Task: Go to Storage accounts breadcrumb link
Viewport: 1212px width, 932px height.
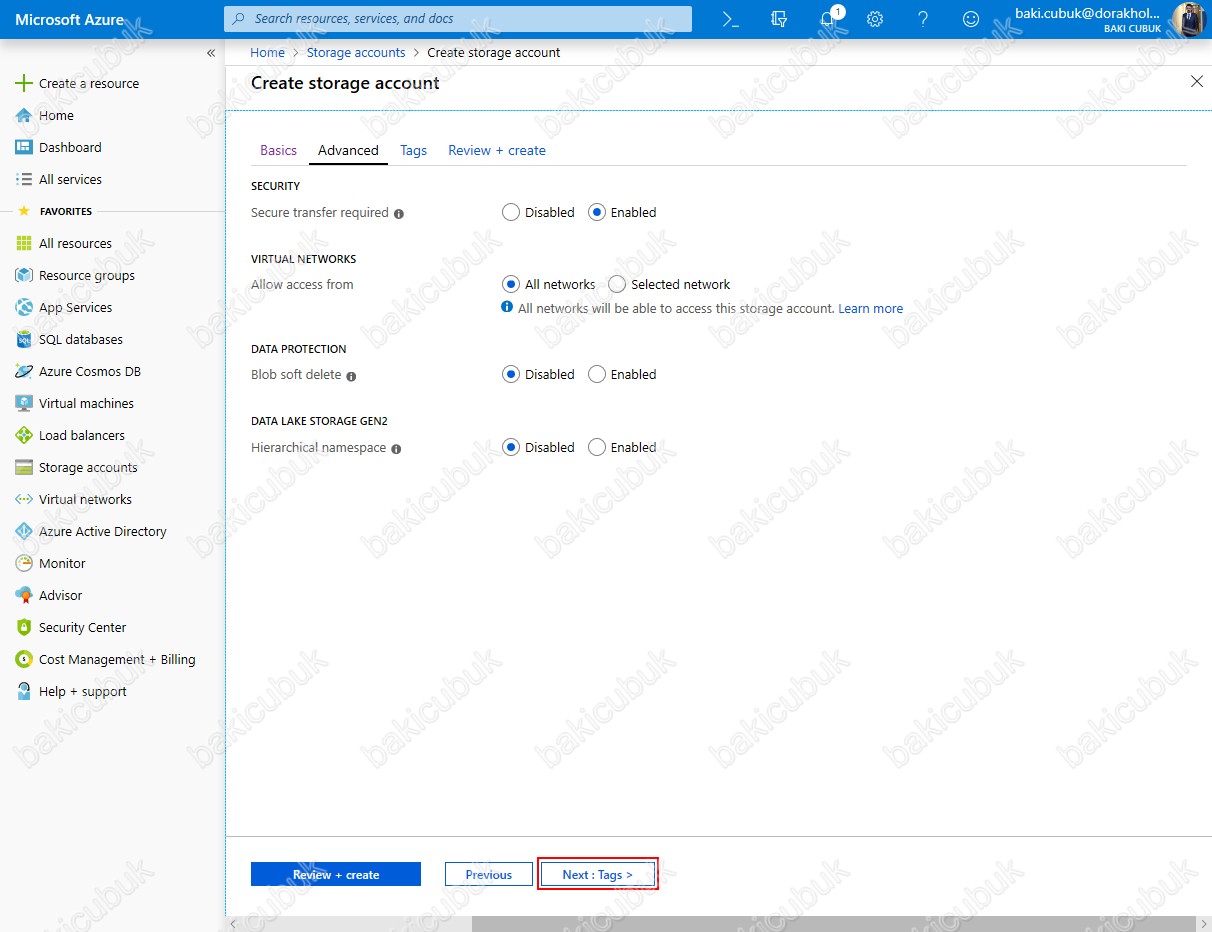Action: 356,52
